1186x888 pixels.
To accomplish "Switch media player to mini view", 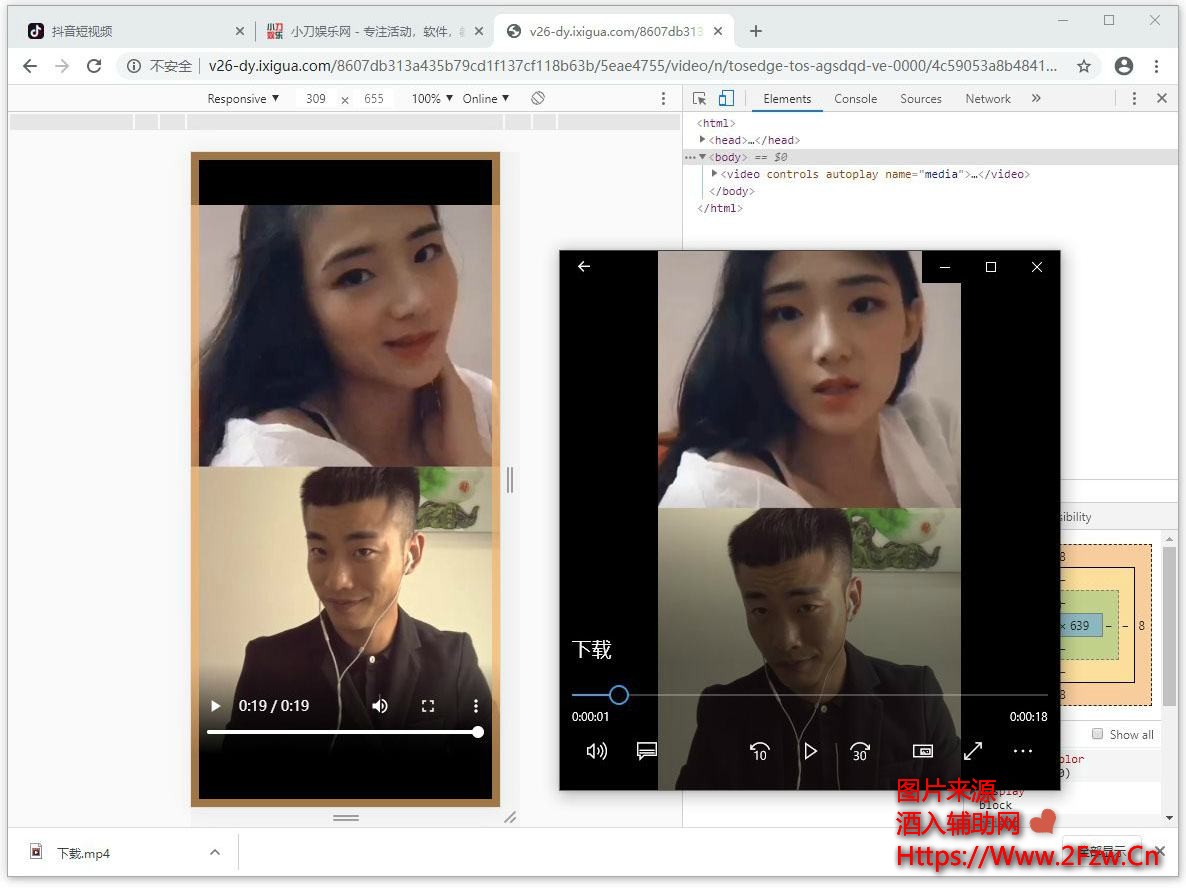I will tap(923, 751).
